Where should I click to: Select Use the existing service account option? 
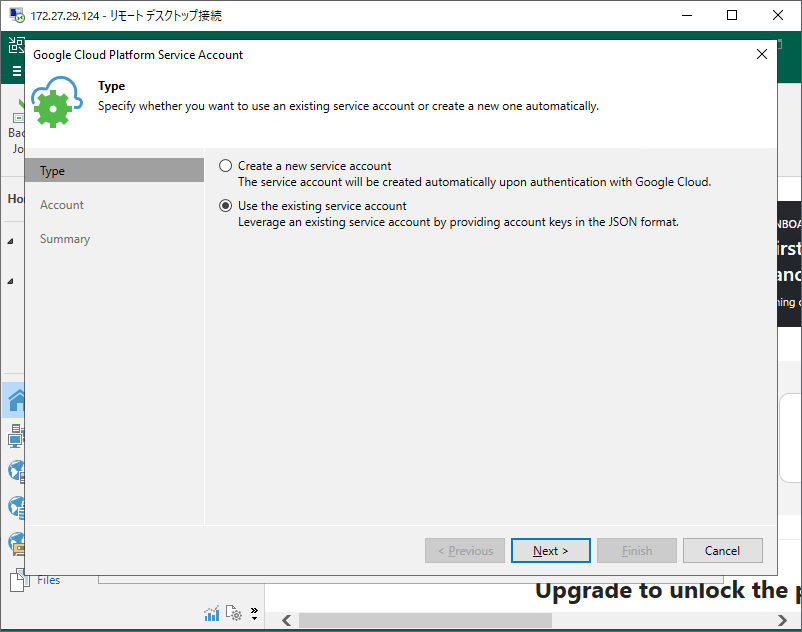pyautogui.click(x=226, y=206)
